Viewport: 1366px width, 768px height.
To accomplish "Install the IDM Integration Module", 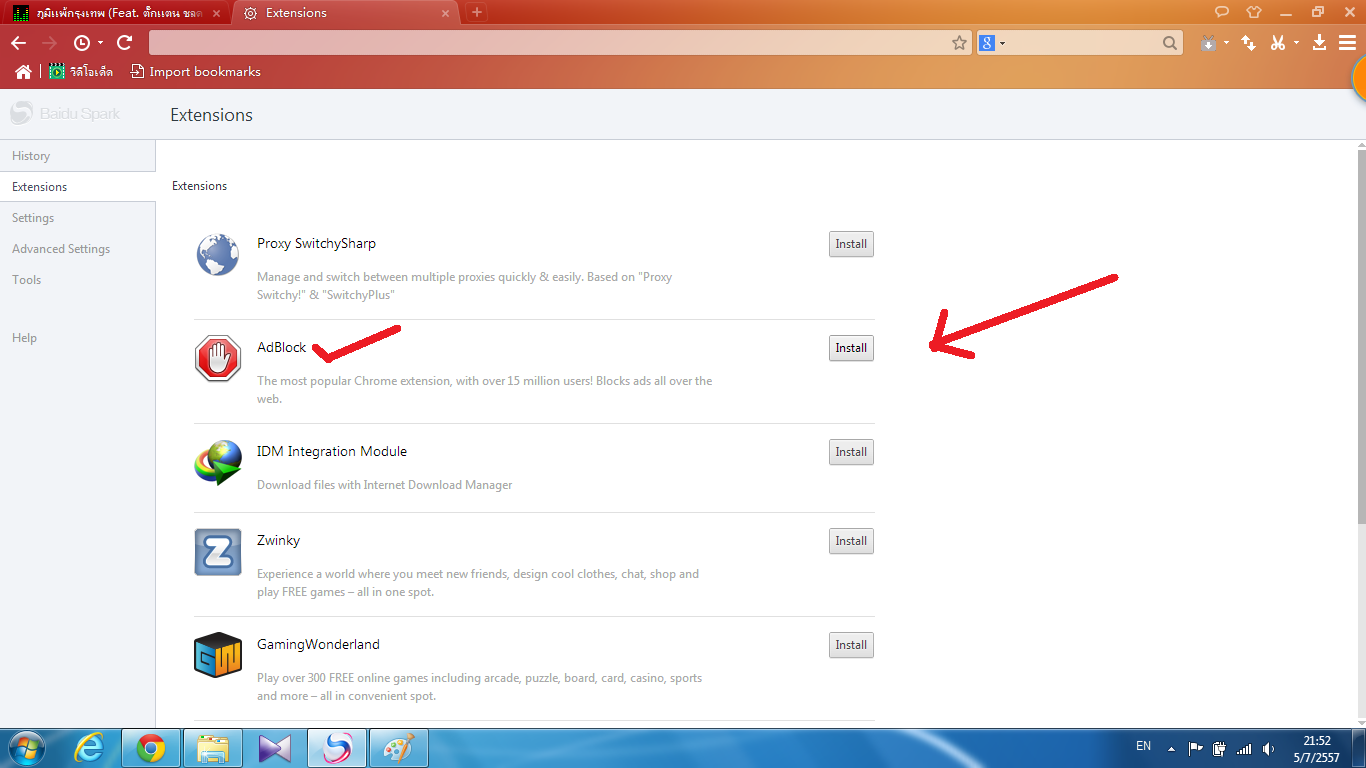I will point(851,452).
